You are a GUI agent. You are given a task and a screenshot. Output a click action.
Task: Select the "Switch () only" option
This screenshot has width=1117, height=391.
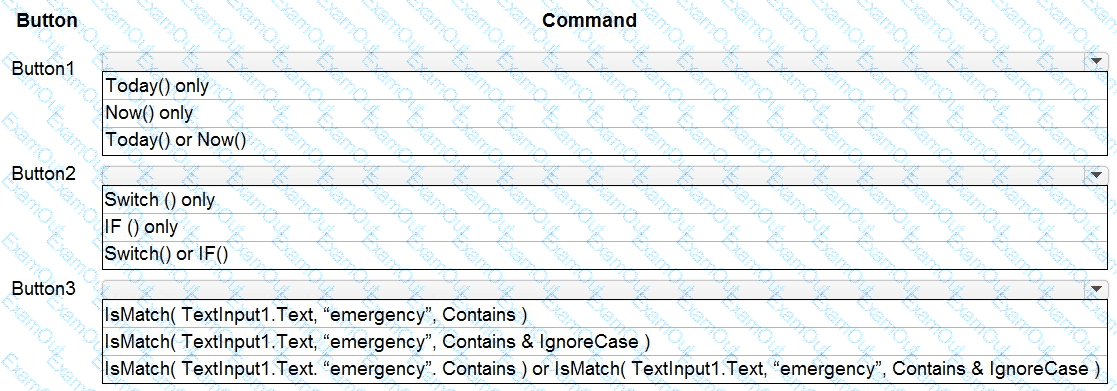(605, 200)
